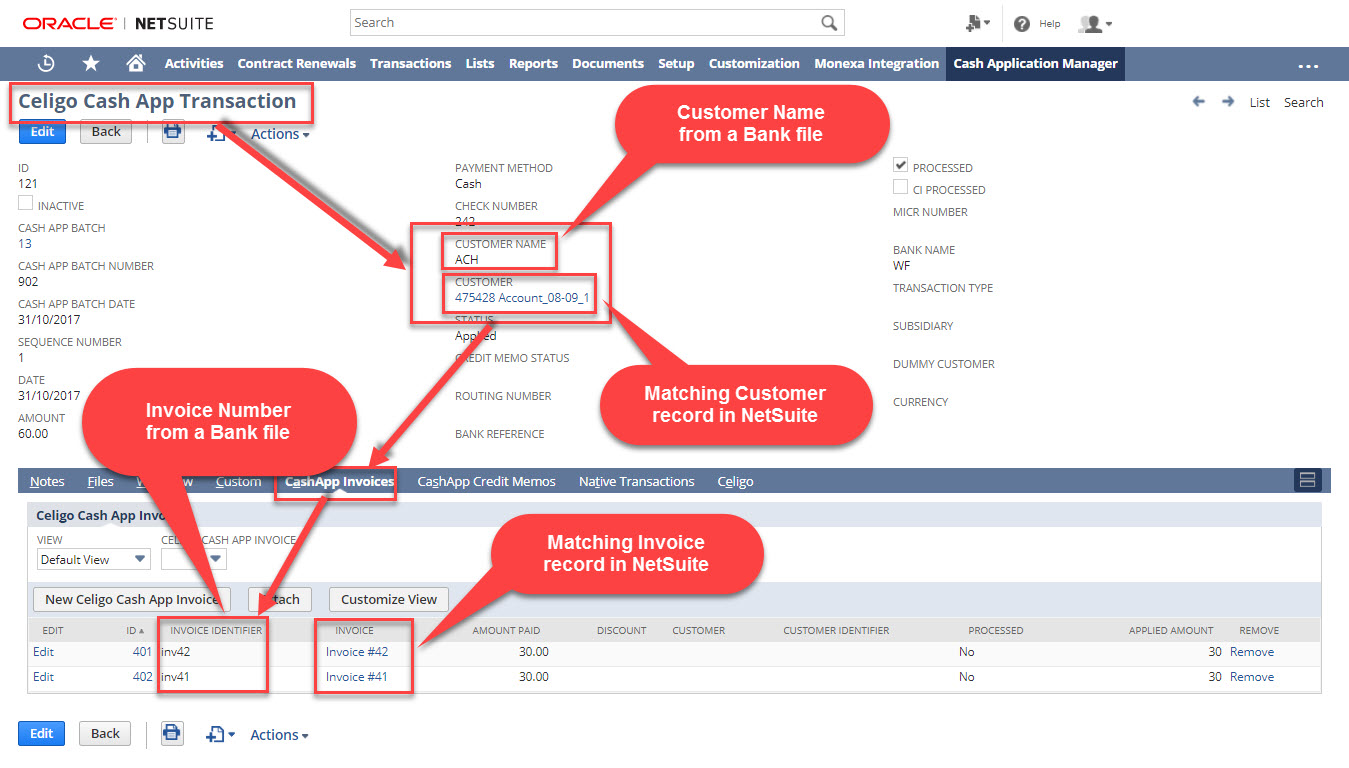The image size is (1349, 768).
Task: Edit the row with ID 401
Action: point(43,651)
